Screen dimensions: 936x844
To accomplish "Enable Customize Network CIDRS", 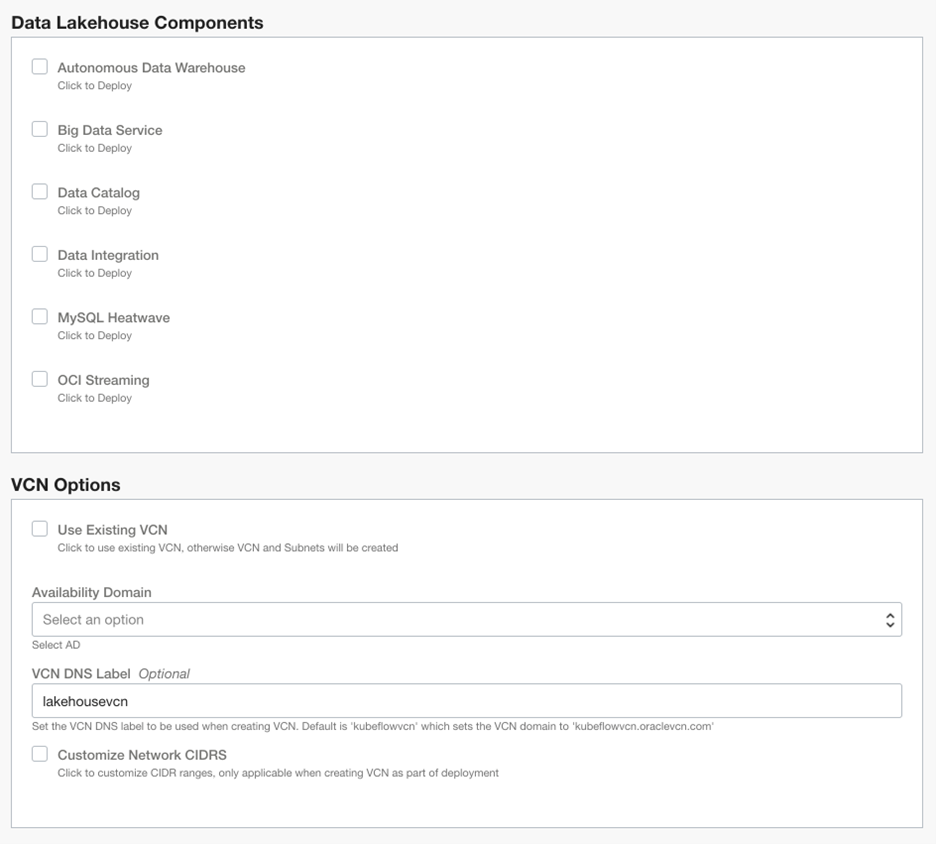I will coord(39,753).
